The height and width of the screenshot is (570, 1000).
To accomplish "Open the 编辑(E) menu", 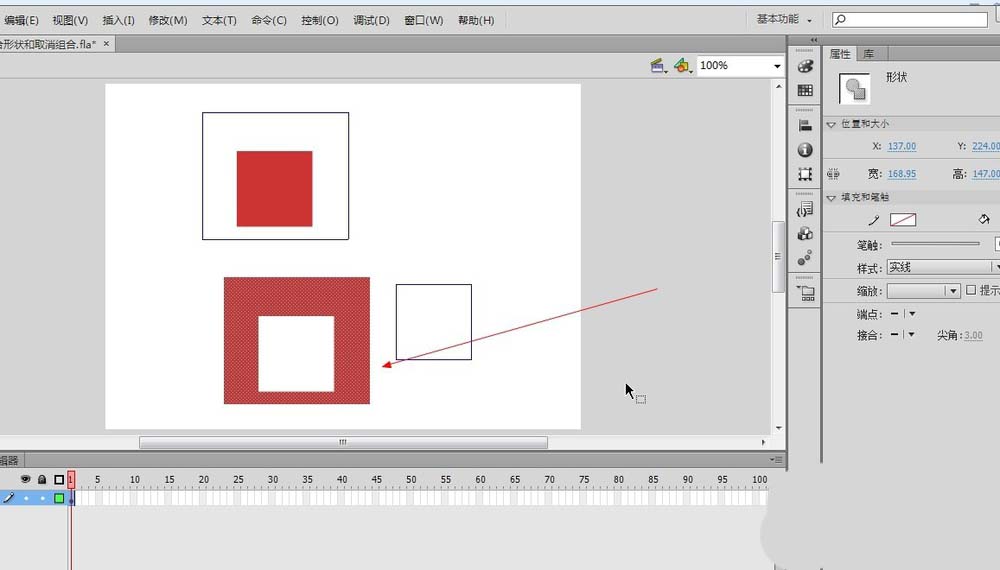I will (x=20, y=20).
